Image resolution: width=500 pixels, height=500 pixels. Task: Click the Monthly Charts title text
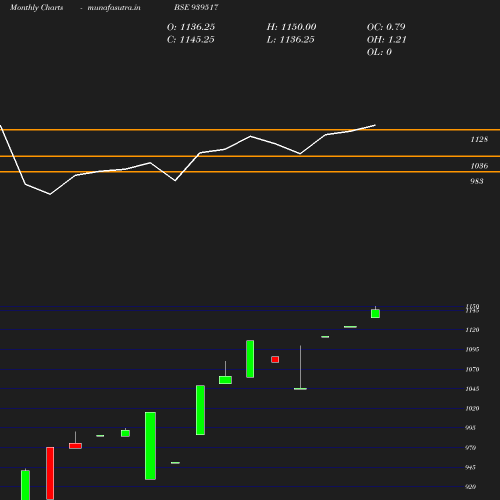37,7
